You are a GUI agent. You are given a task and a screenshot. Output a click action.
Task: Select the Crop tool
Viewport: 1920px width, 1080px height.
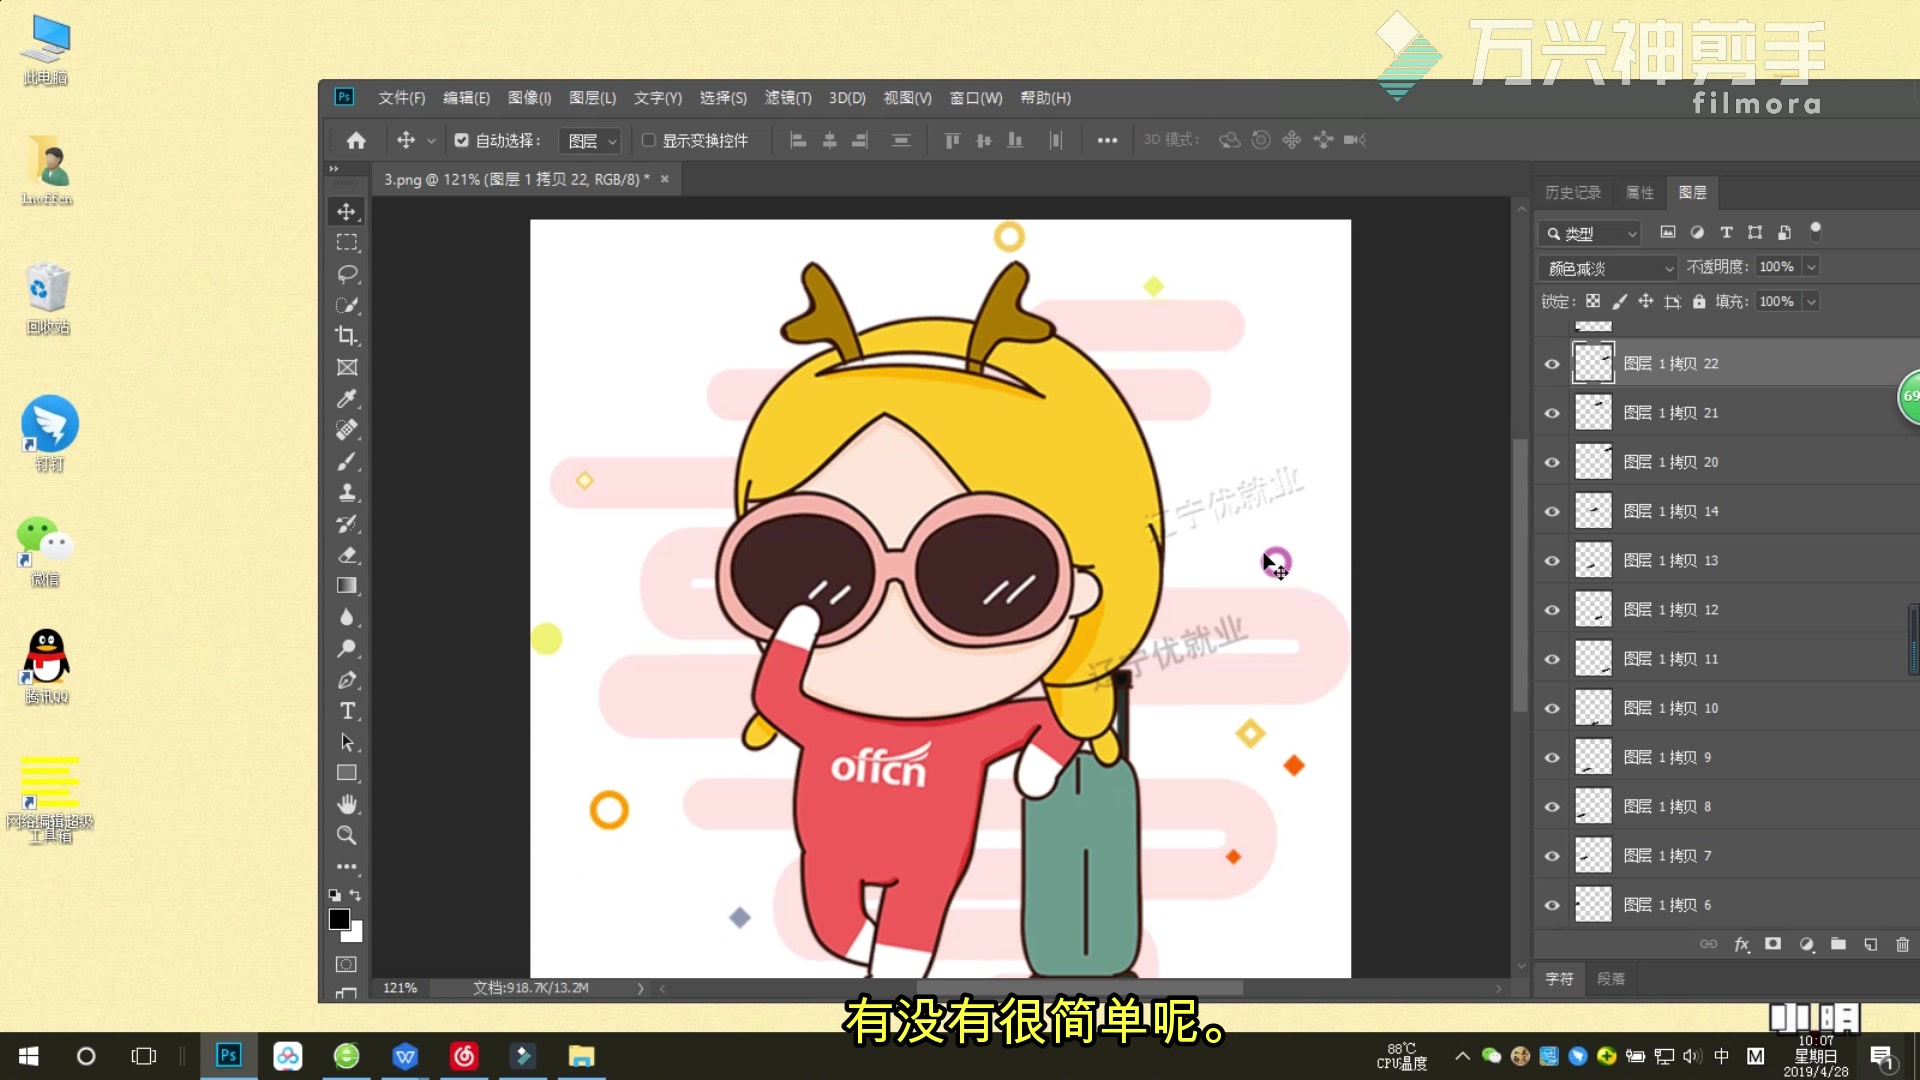347,335
